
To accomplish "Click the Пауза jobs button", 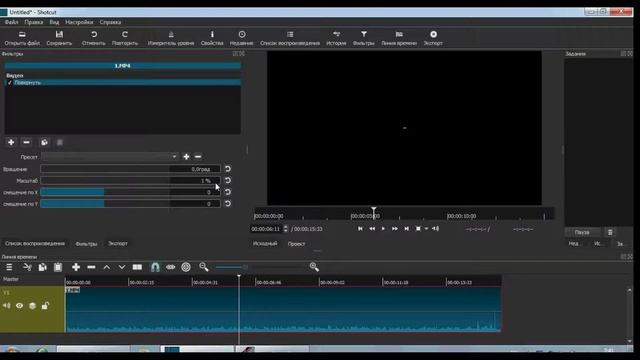I will coord(582,232).
